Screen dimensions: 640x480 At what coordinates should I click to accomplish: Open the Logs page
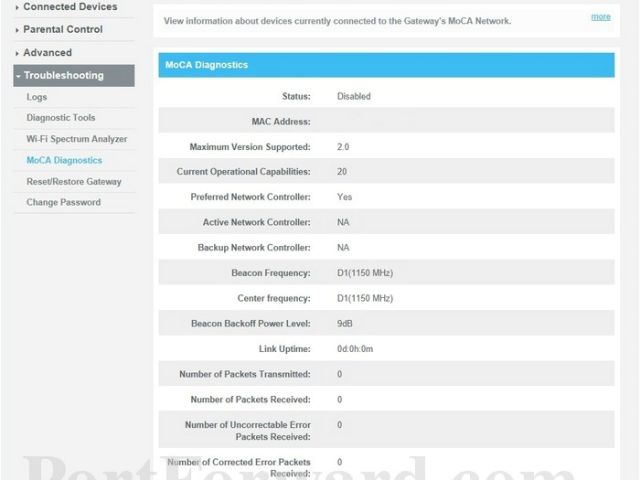click(37, 97)
